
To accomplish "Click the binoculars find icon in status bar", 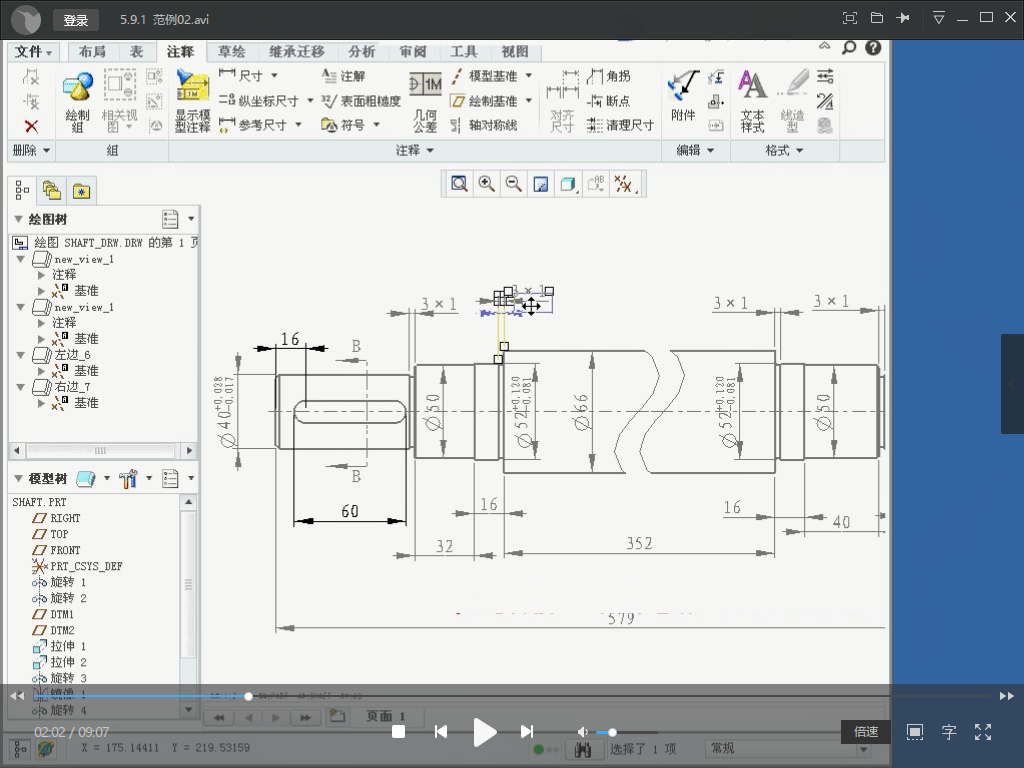I will coord(583,750).
